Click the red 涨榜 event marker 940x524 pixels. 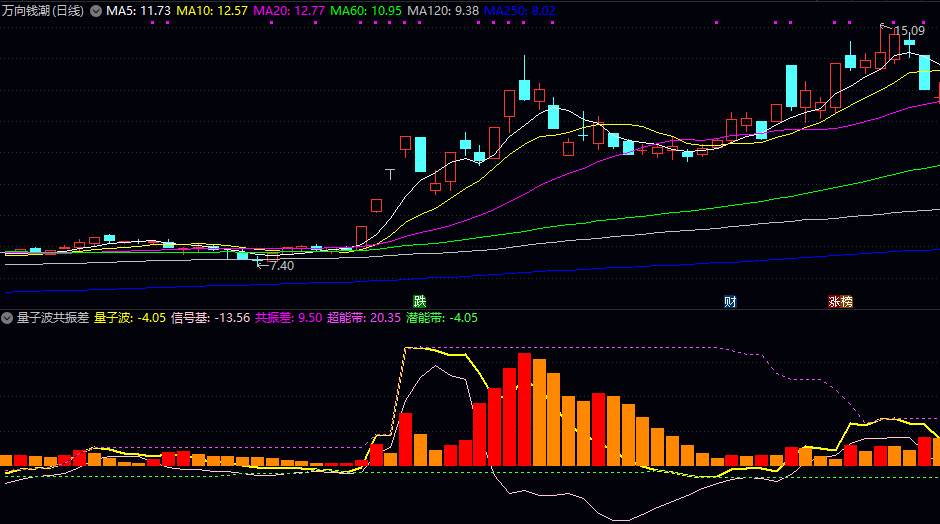coord(840,301)
